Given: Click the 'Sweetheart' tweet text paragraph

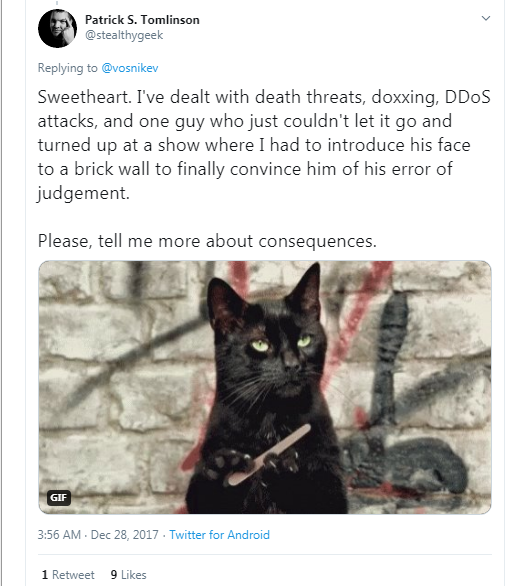Looking at the screenshot, I should 264,145.
